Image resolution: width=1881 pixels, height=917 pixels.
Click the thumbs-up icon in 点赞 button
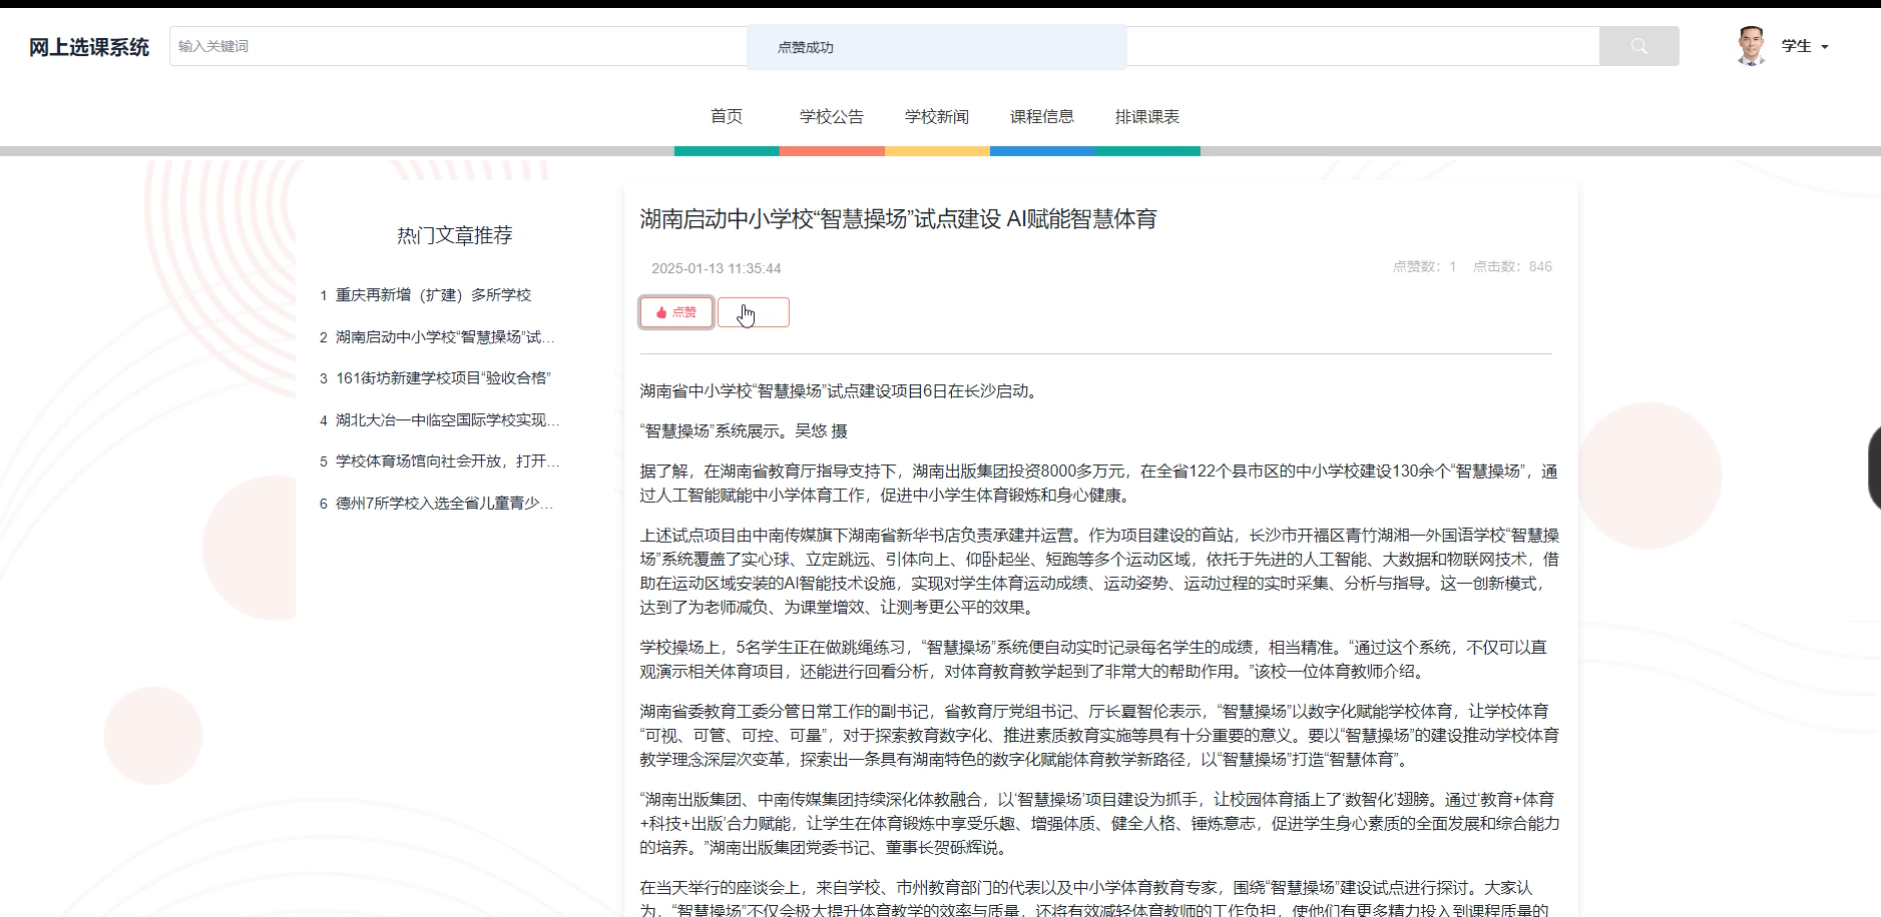(661, 312)
